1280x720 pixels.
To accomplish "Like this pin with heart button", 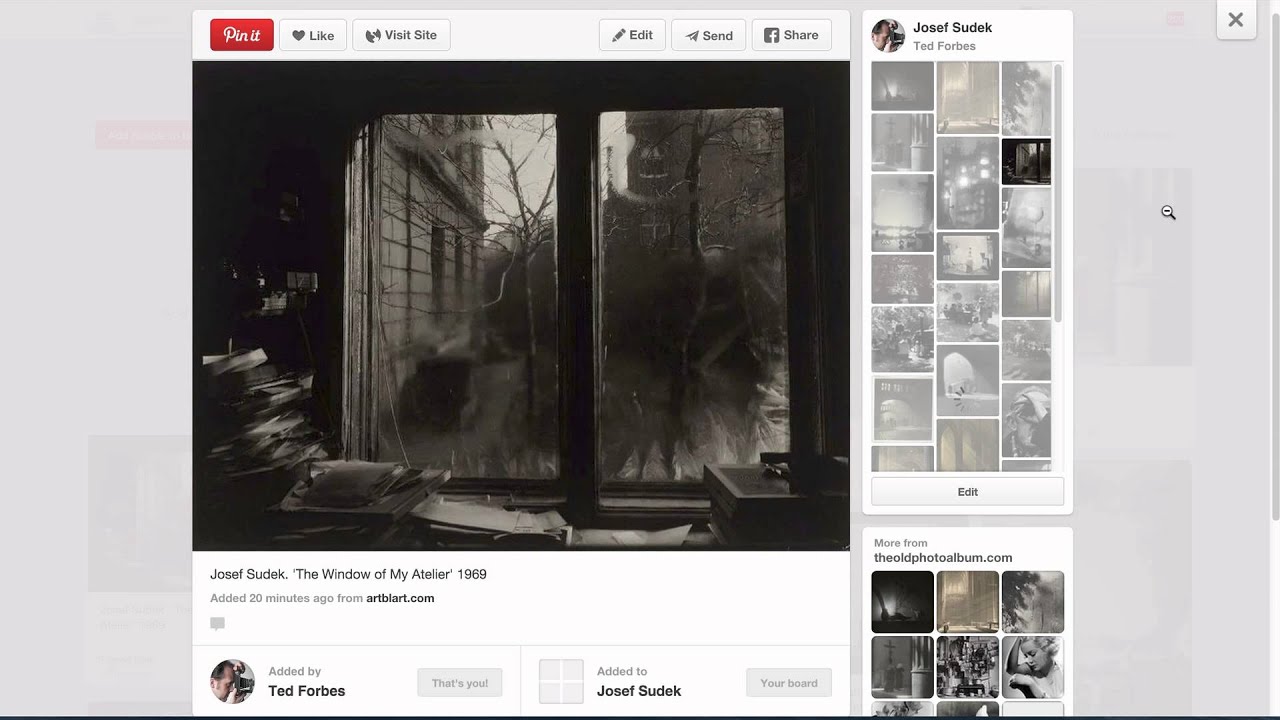I will [313, 35].
